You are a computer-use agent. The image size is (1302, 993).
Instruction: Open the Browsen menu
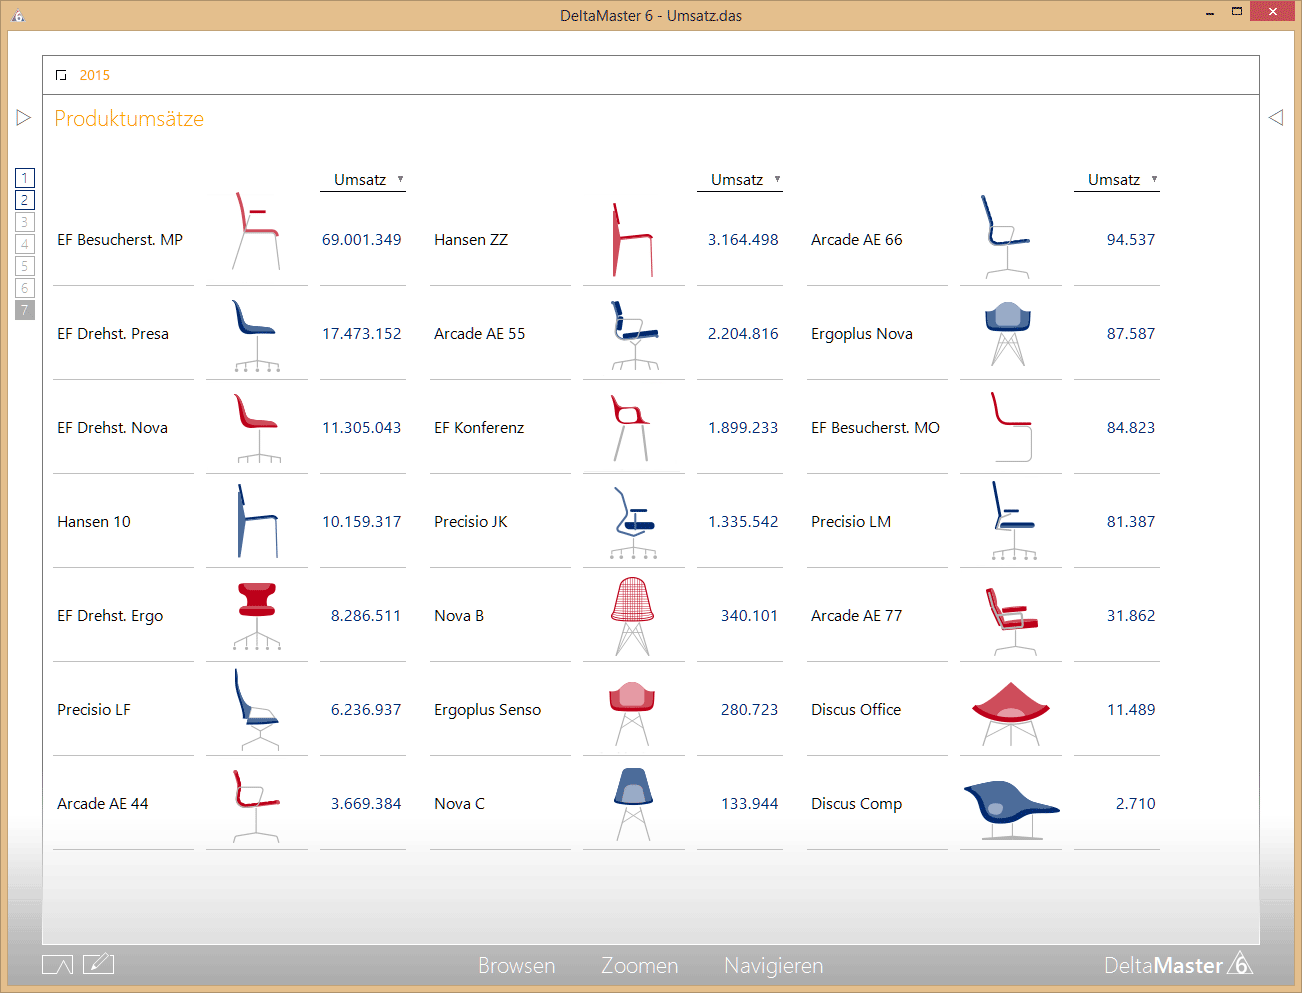tap(516, 966)
